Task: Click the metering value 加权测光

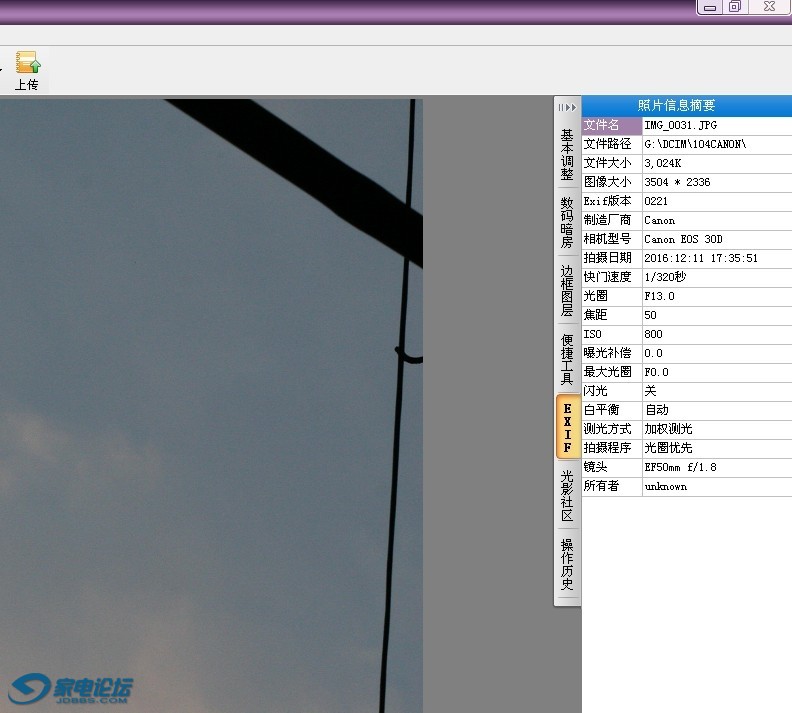Action: click(x=668, y=429)
